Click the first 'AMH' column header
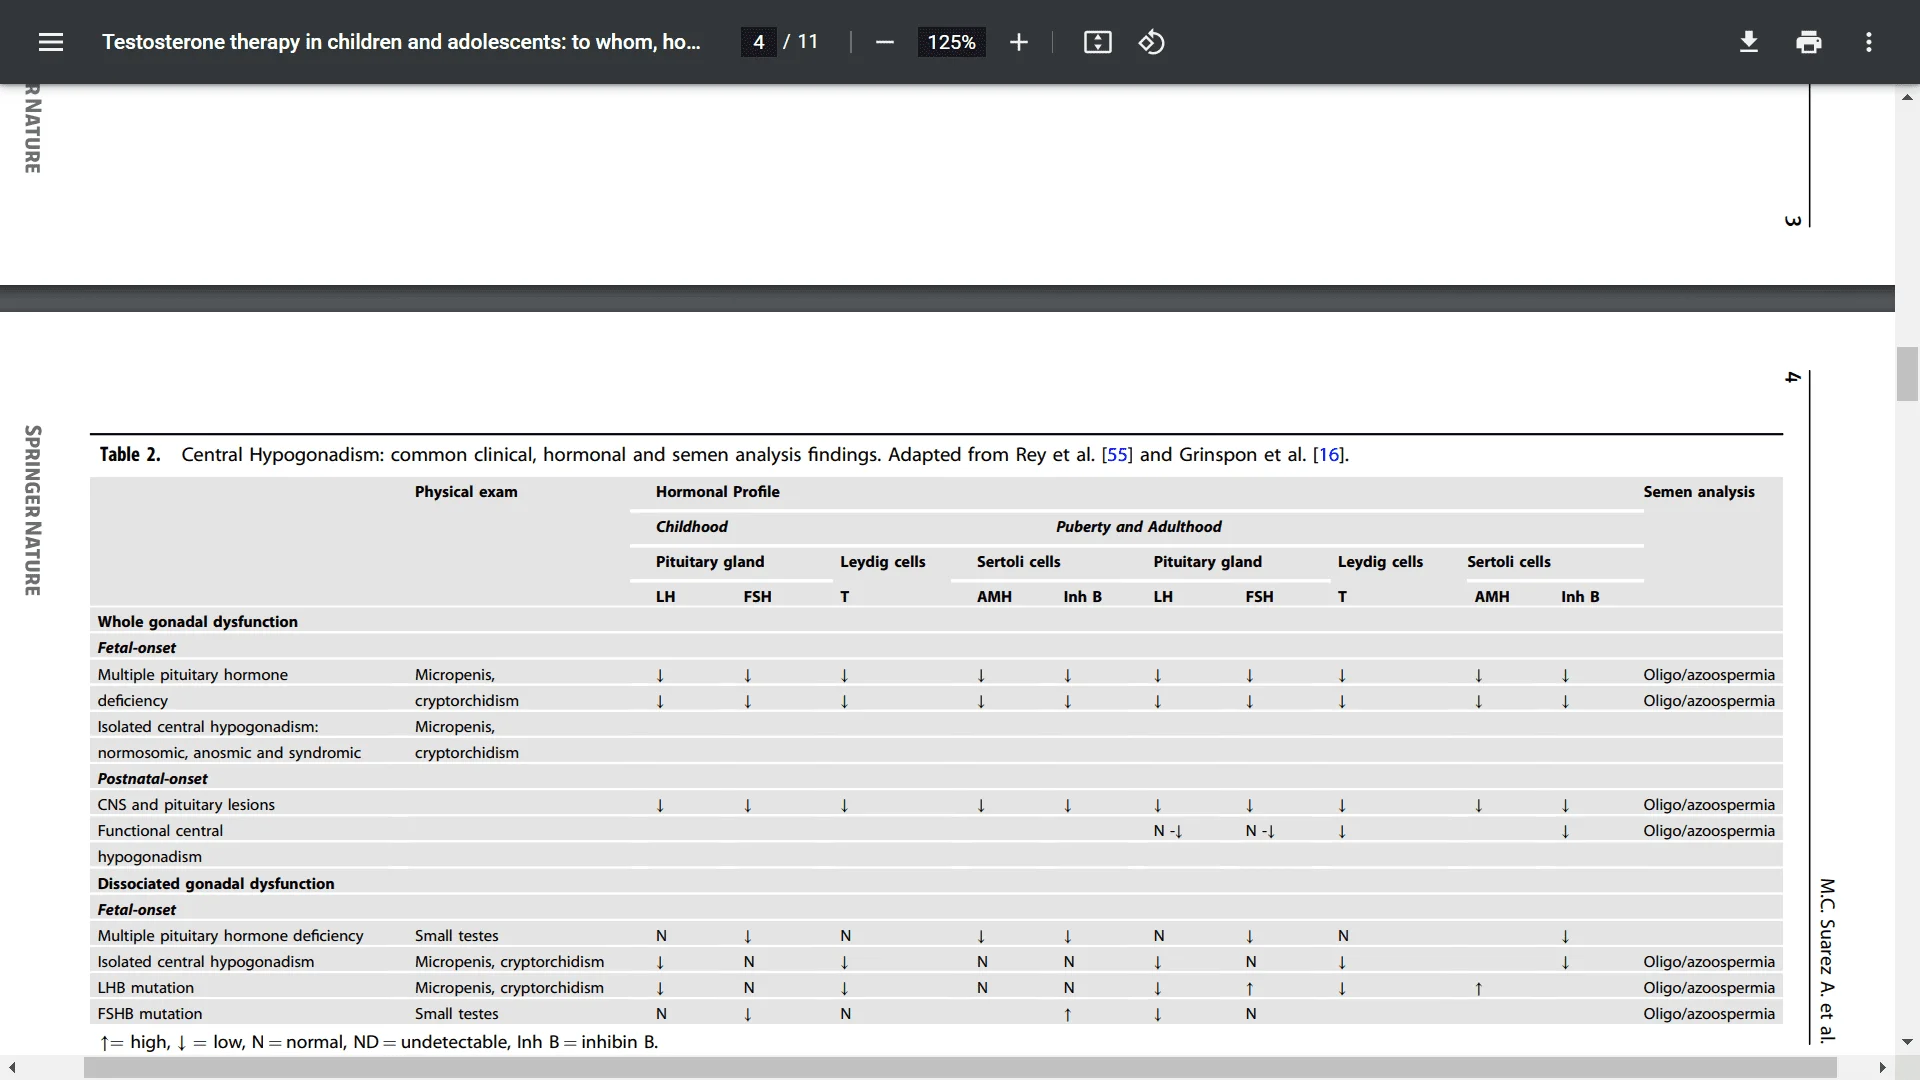The height and width of the screenshot is (1080, 1920). pyautogui.click(x=994, y=597)
